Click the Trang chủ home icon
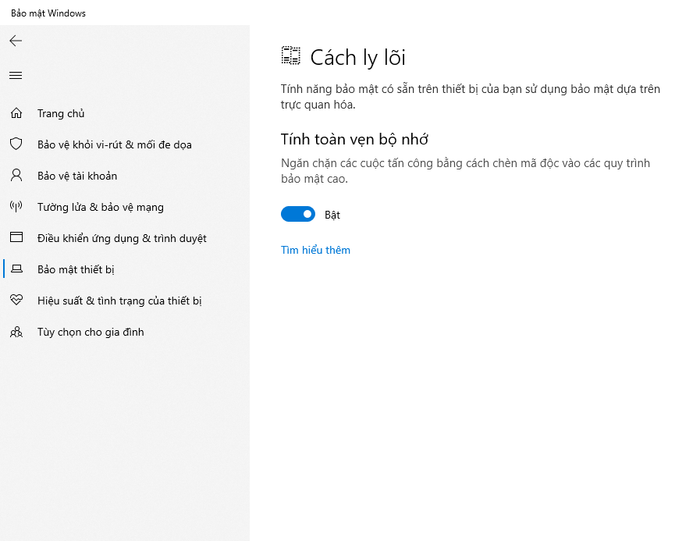The width and height of the screenshot is (700, 541). (17, 113)
